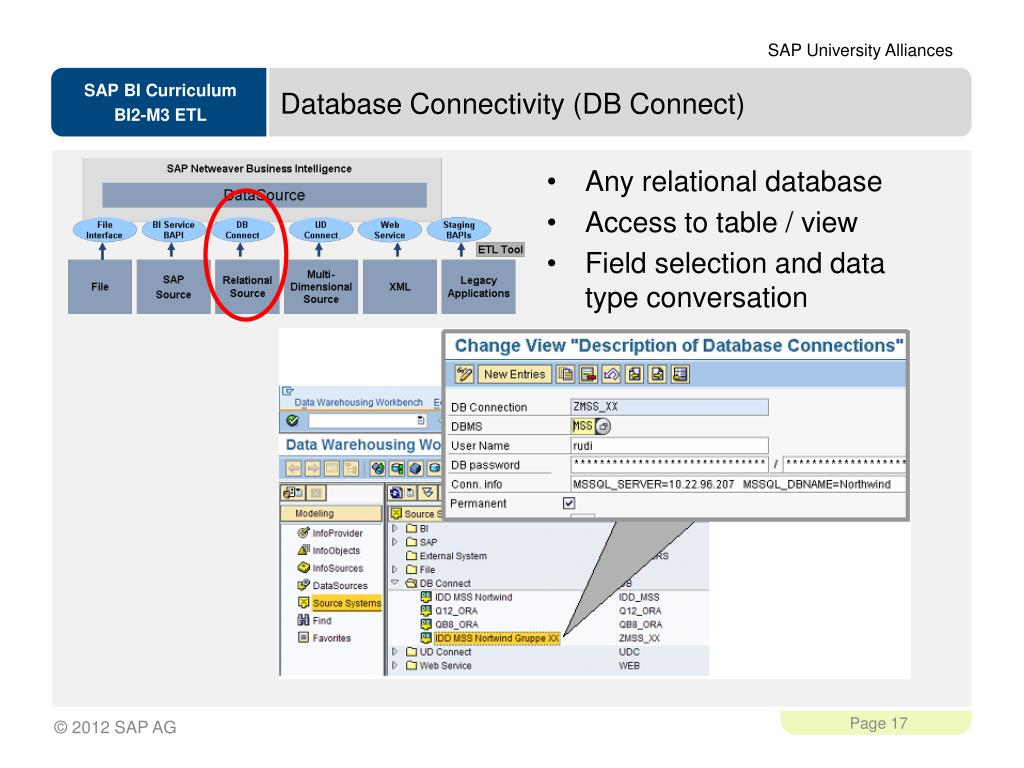Click the Legacy Applications box in the diagram
The height and width of the screenshot is (768, 1024).
(x=479, y=287)
